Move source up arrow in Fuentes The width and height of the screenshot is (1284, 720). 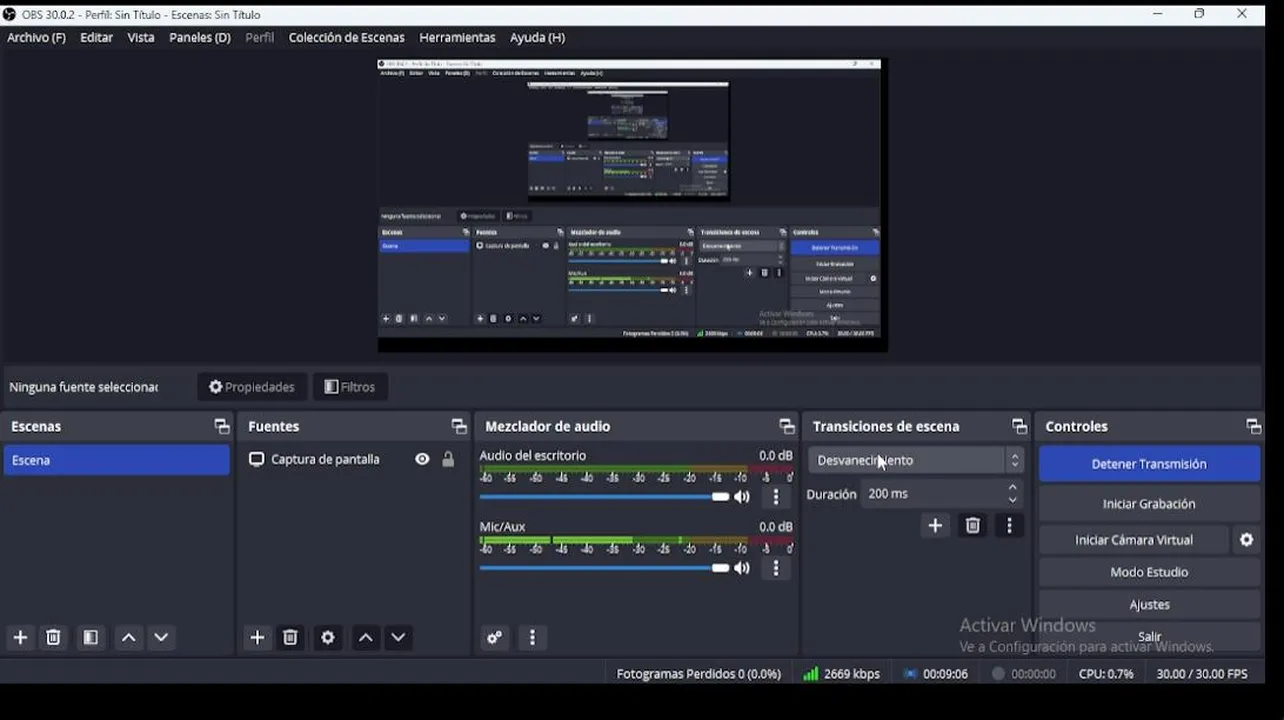pos(365,638)
